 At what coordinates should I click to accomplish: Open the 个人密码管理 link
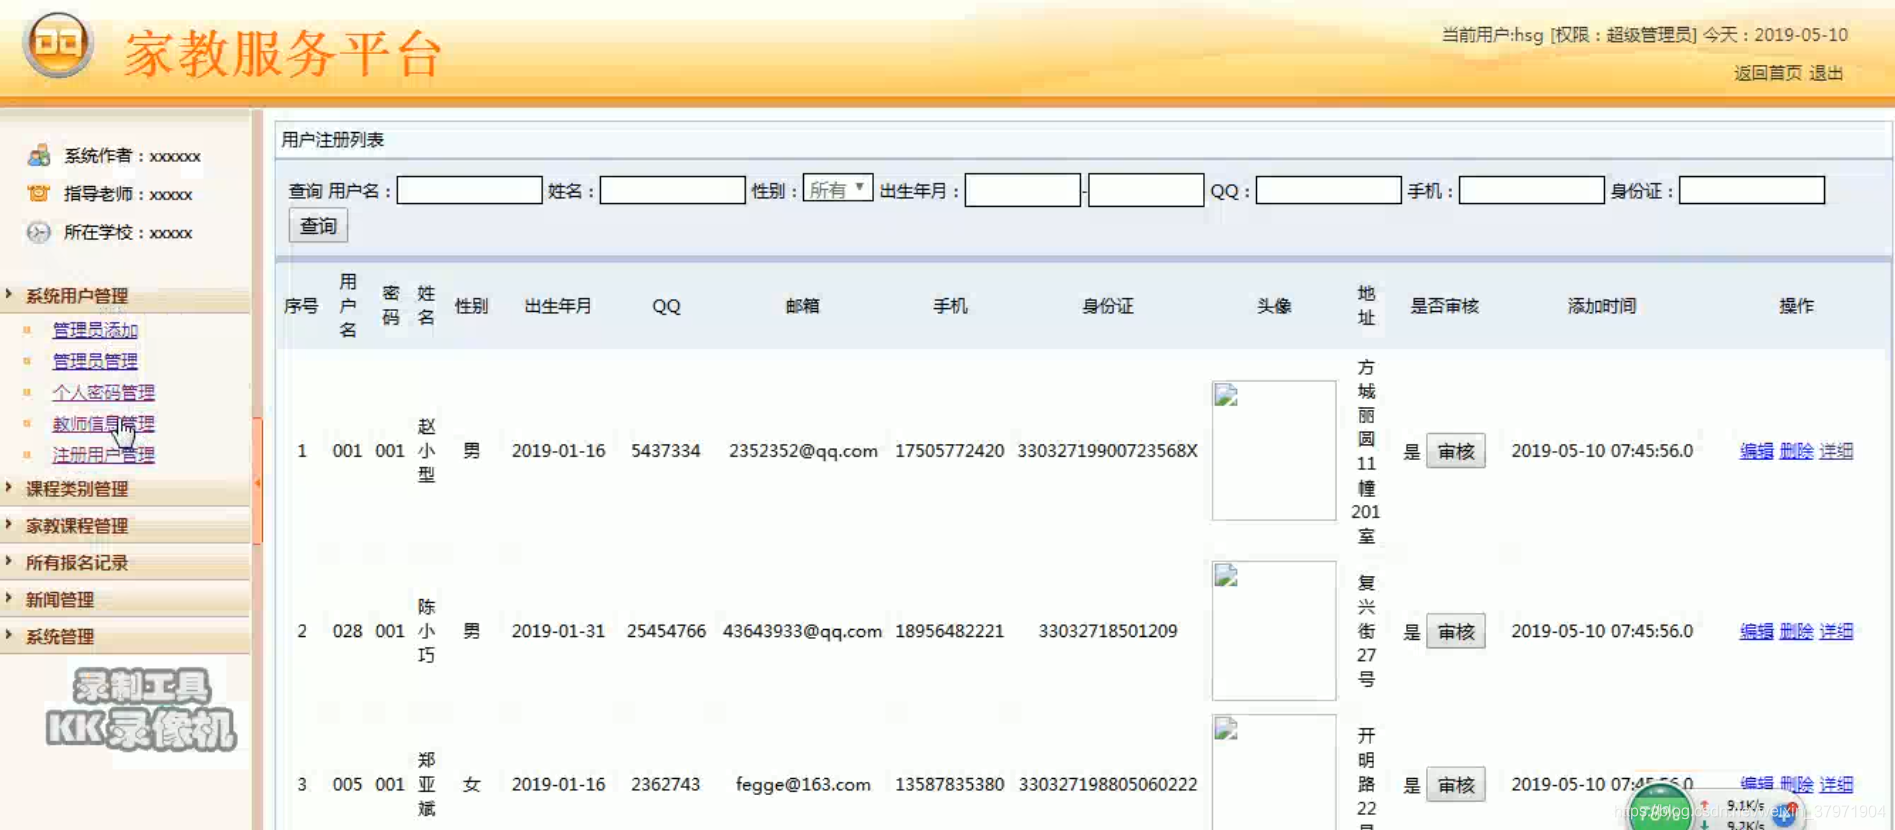coord(103,392)
